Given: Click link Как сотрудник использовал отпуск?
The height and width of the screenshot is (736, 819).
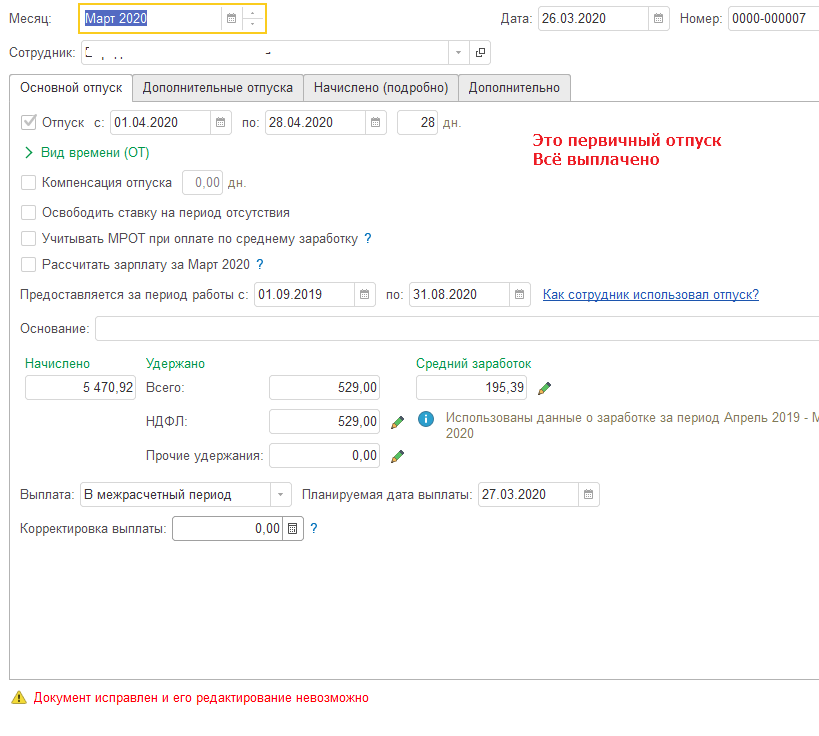Looking at the screenshot, I should point(650,294).
